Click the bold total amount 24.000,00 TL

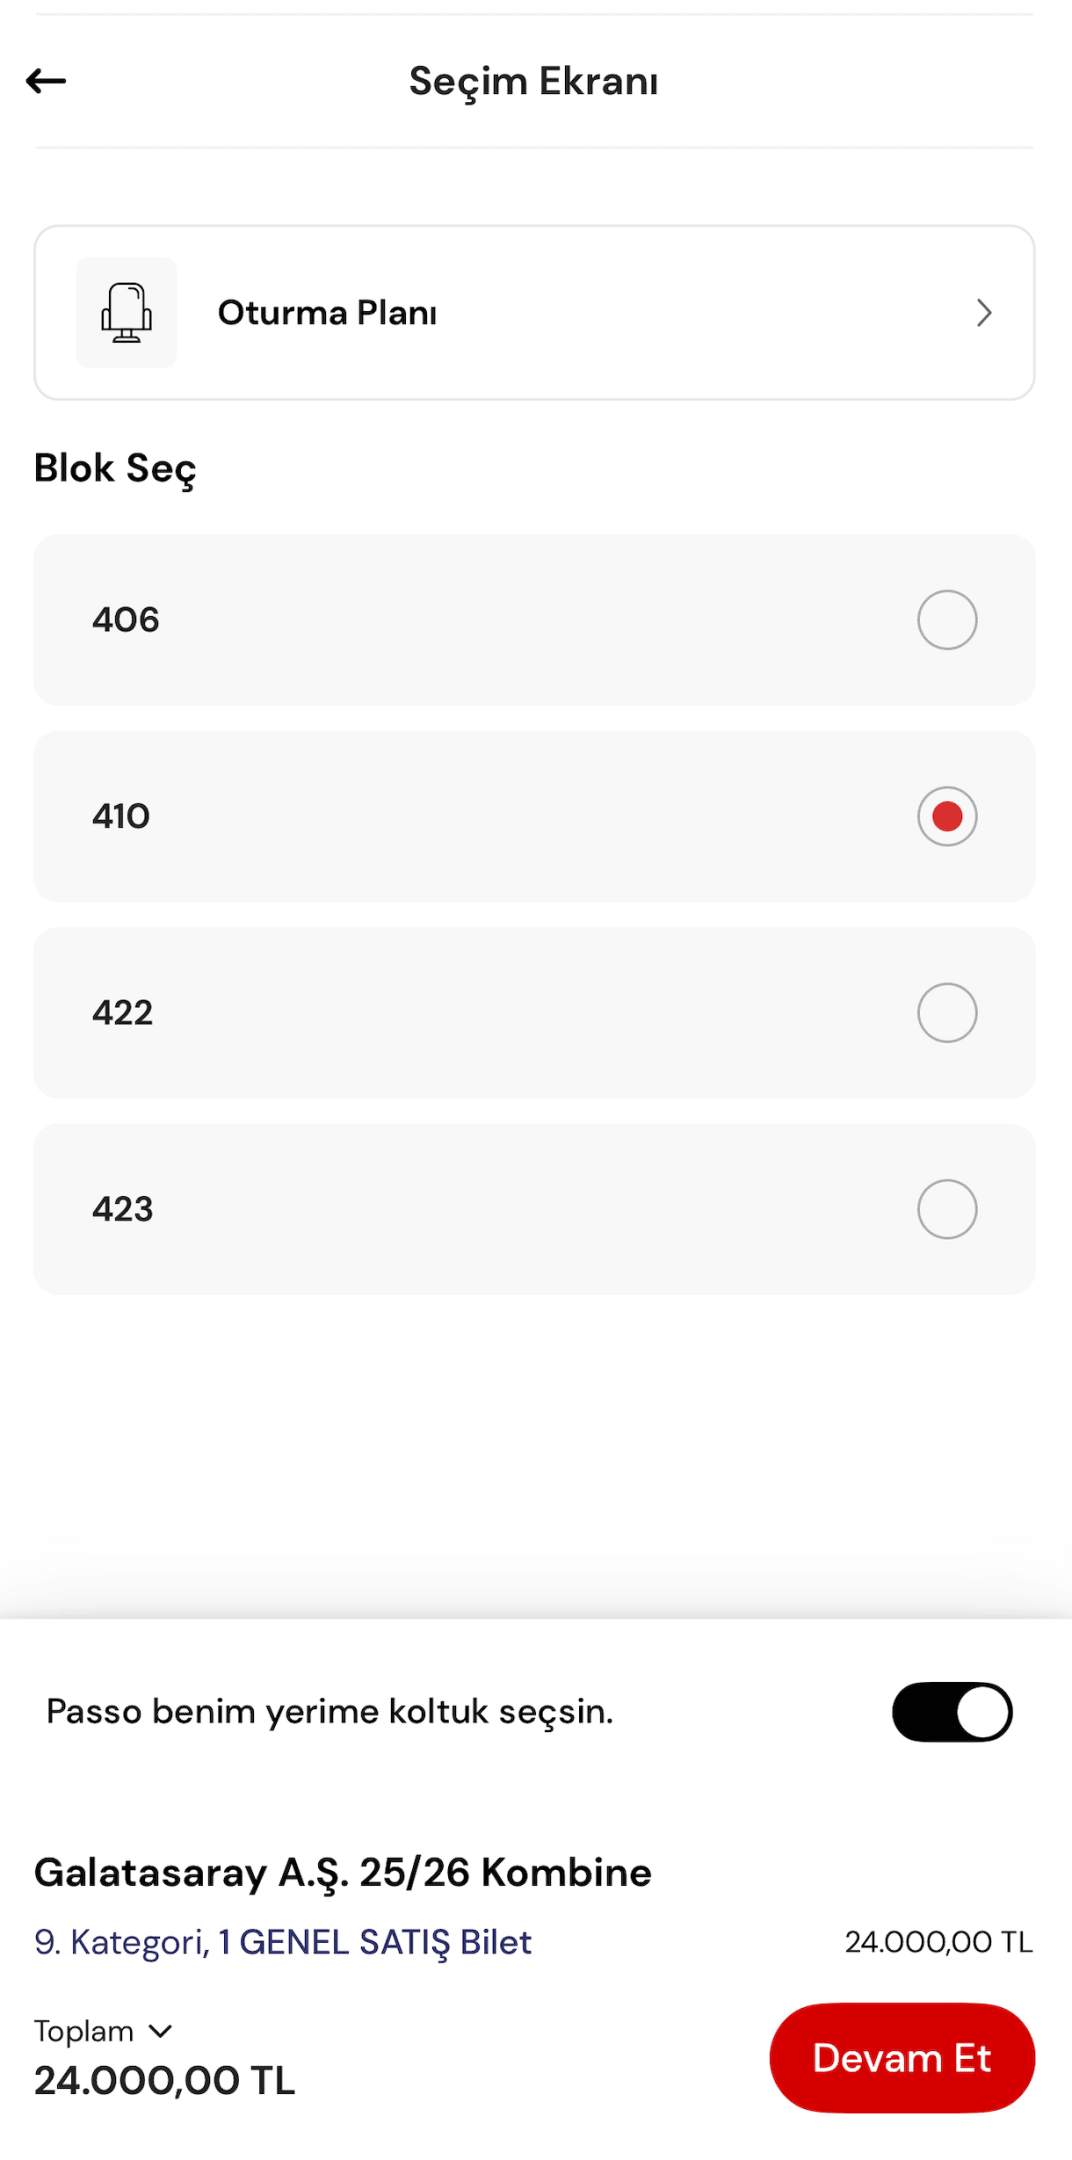(x=165, y=2081)
